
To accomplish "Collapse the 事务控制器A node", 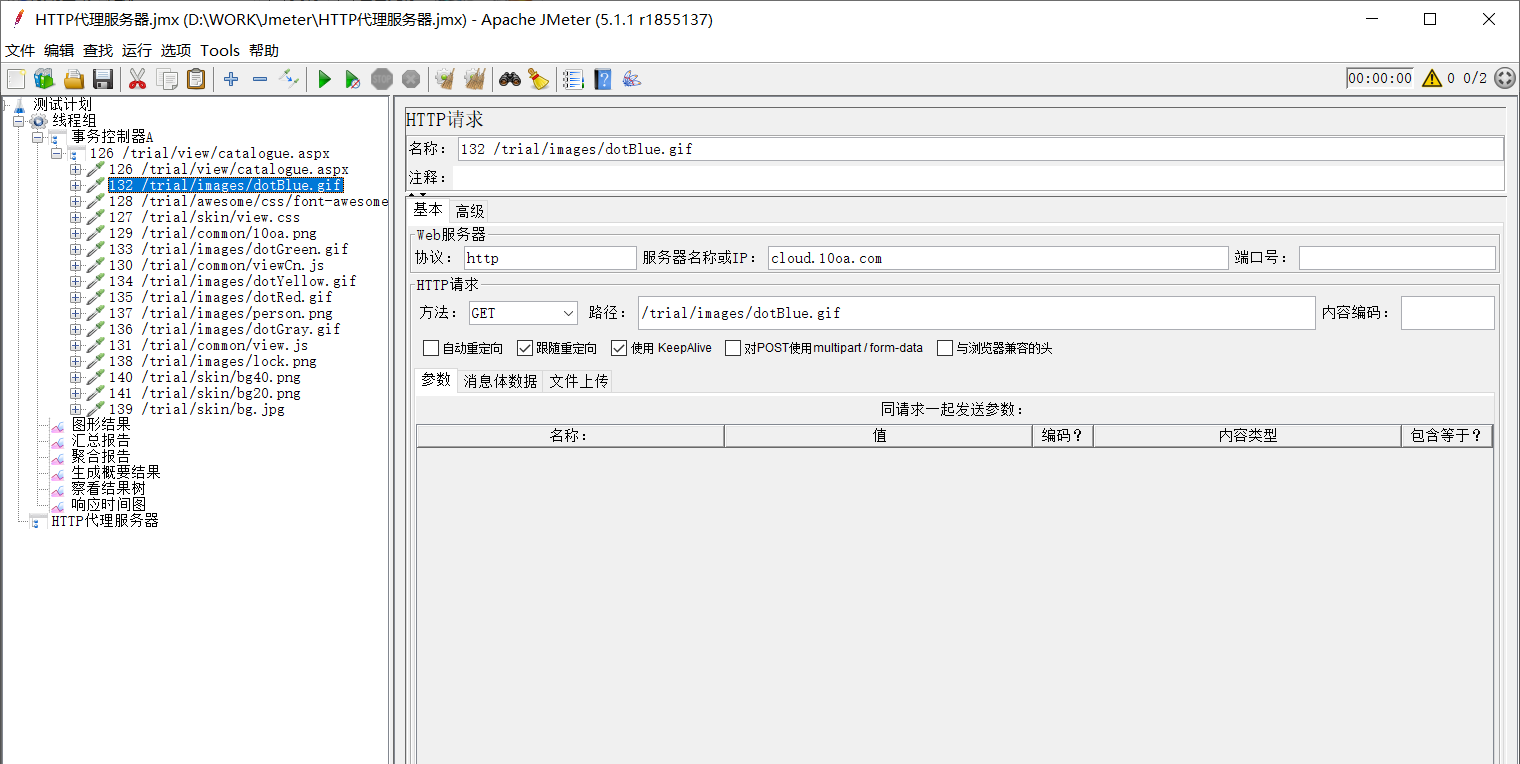I will 37,137.
